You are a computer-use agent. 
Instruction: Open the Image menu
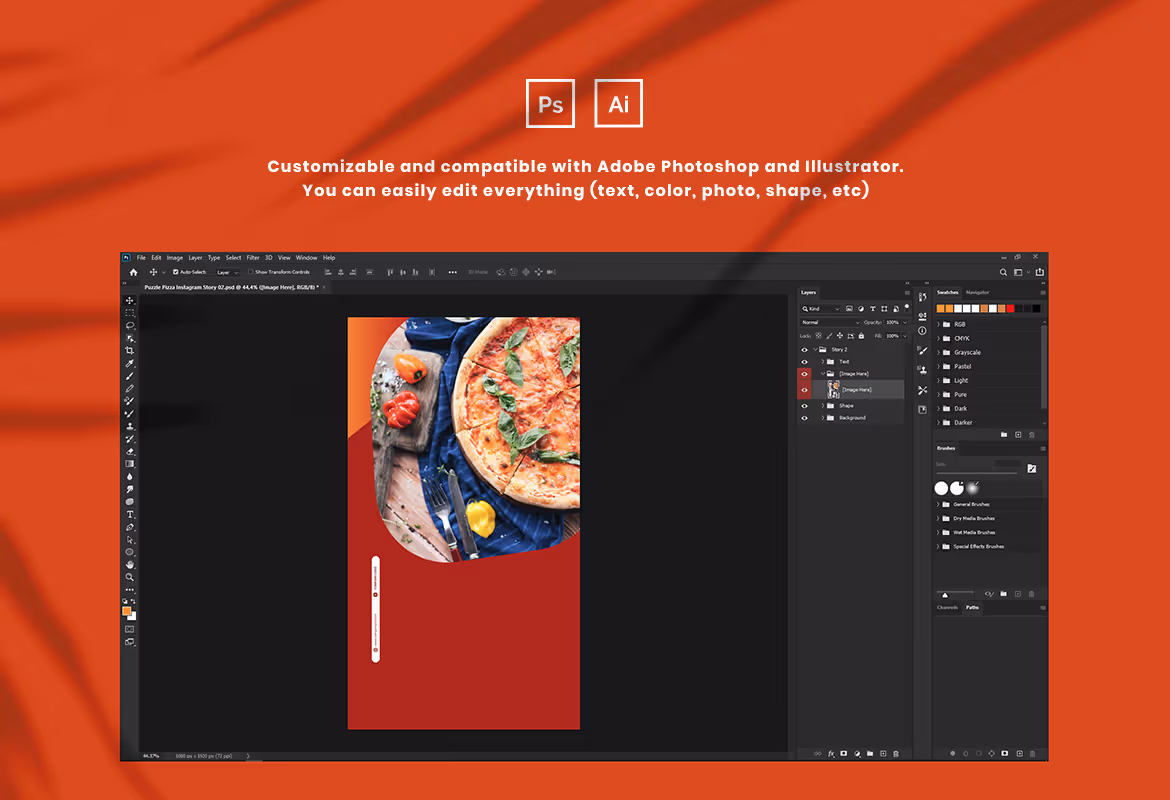pyautogui.click(x=175, y=258)
